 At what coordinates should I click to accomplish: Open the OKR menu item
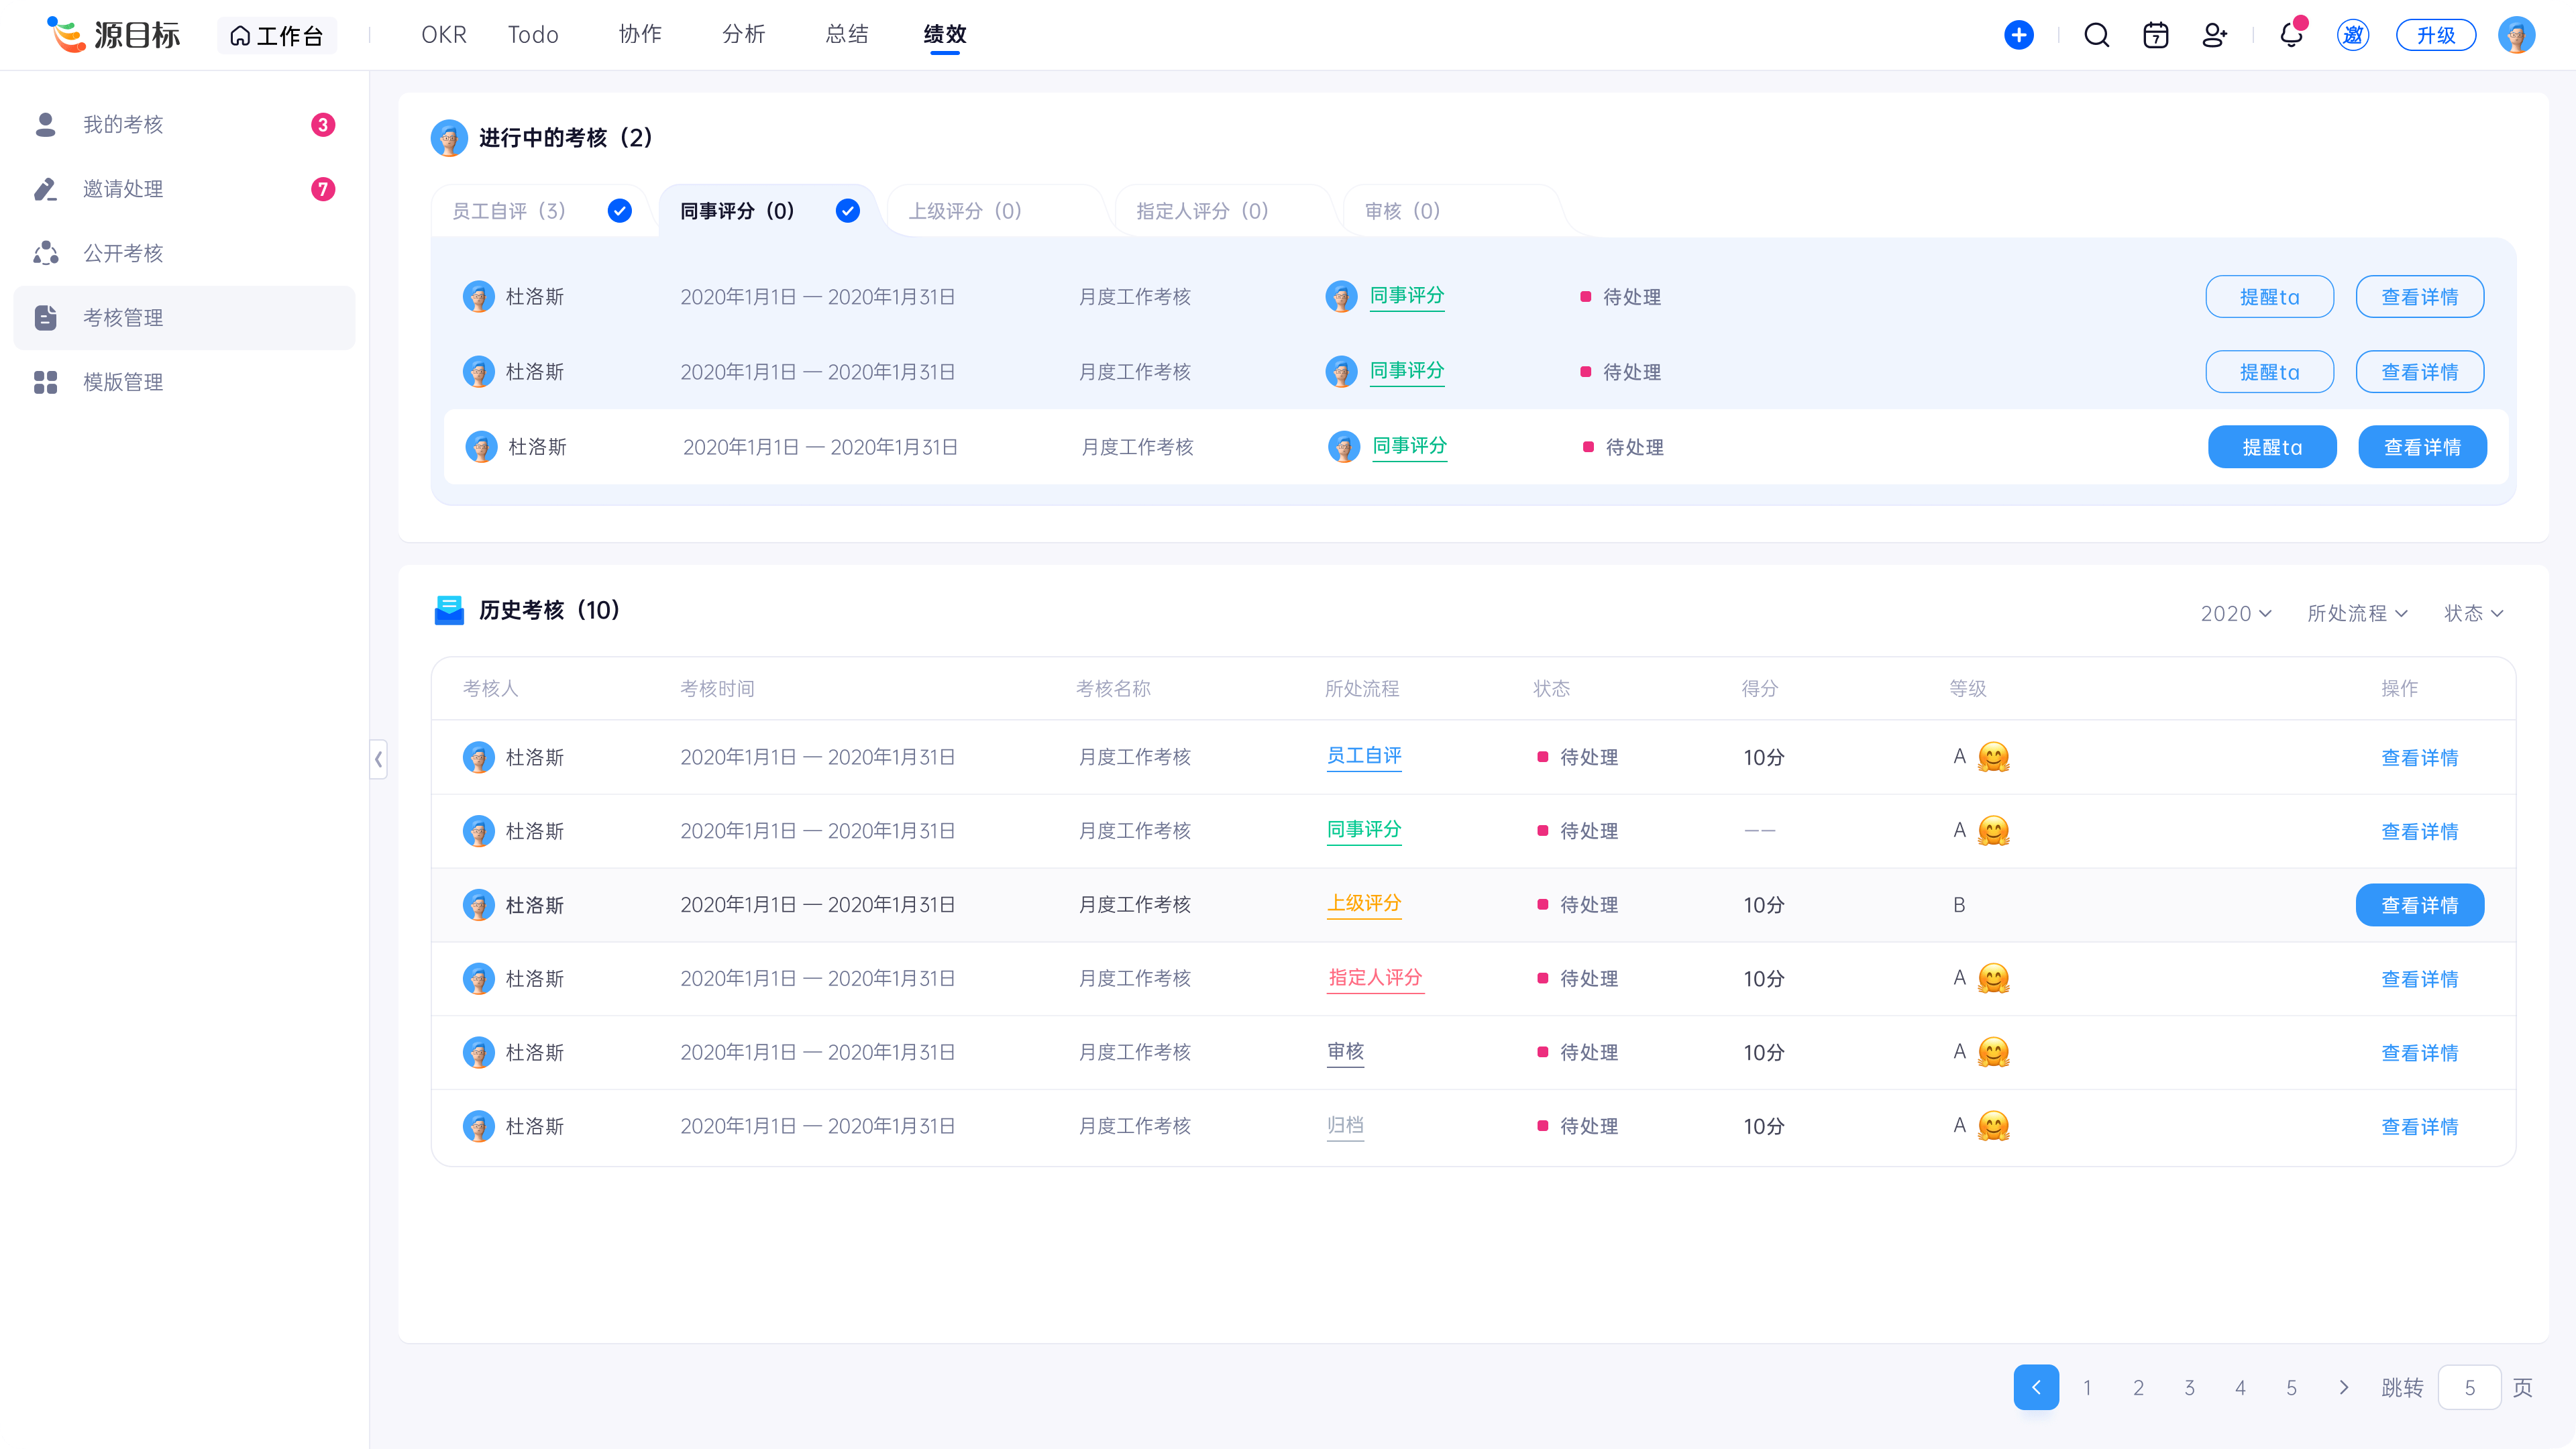pos(443,35)
